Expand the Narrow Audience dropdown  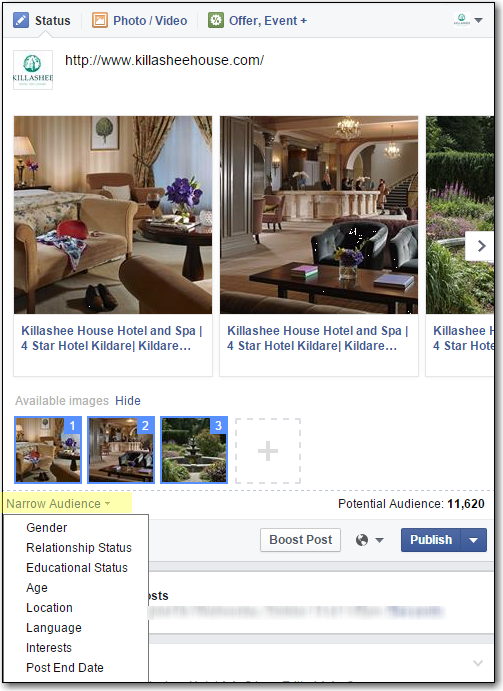[x=58, y=504]
